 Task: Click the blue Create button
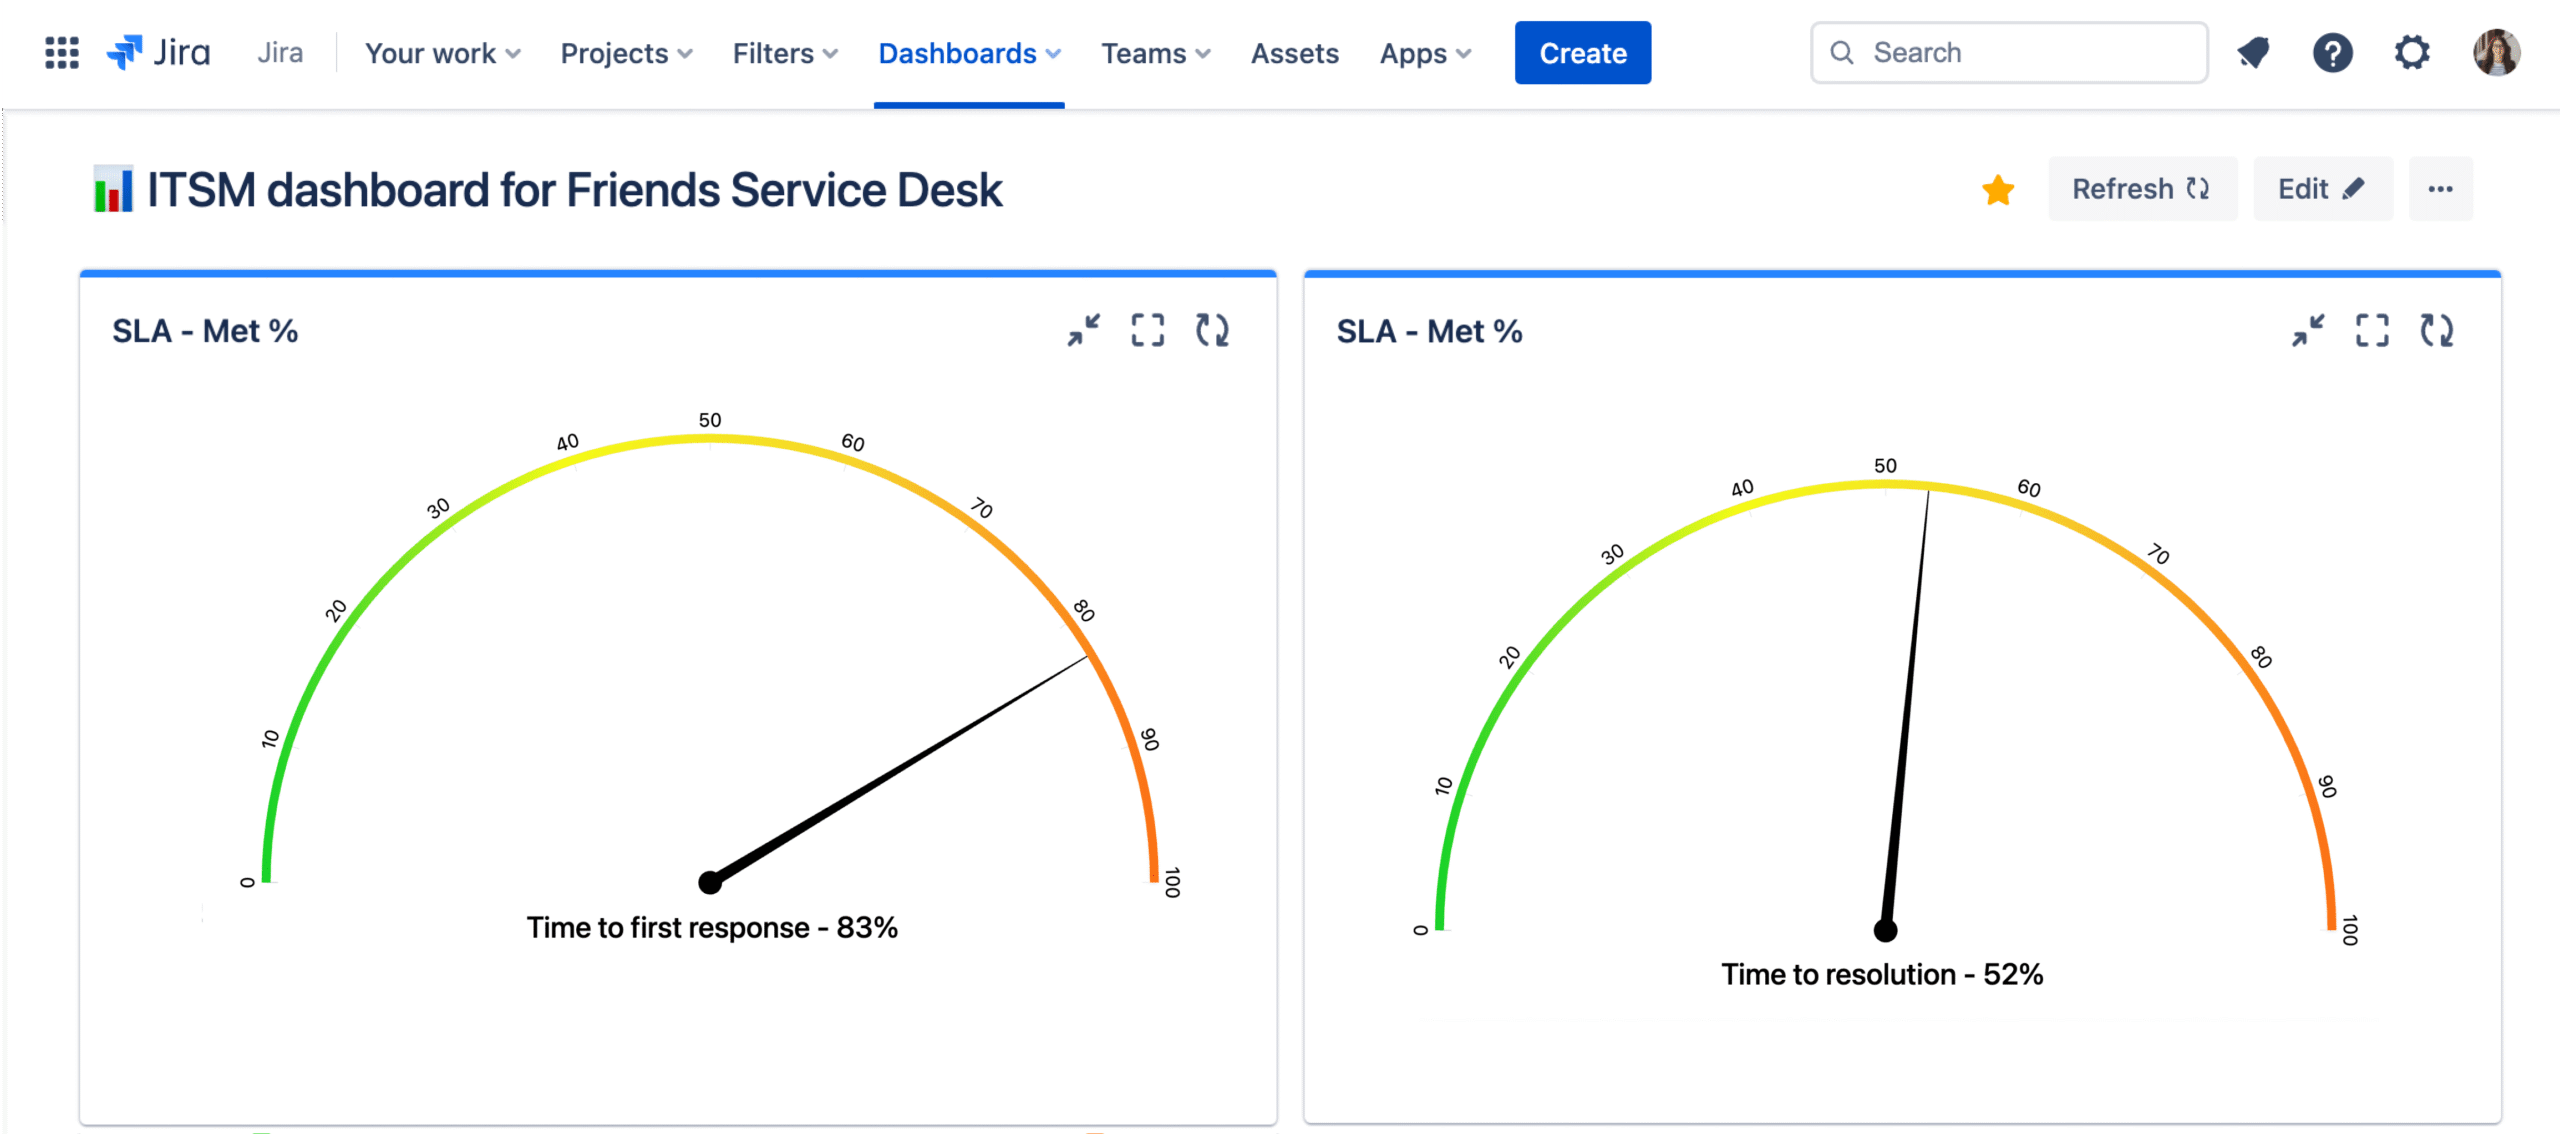(1582, 53)
